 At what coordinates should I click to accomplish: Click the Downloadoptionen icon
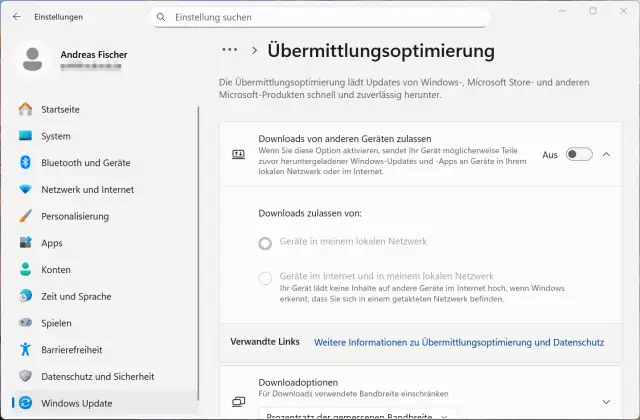point(238,402)
